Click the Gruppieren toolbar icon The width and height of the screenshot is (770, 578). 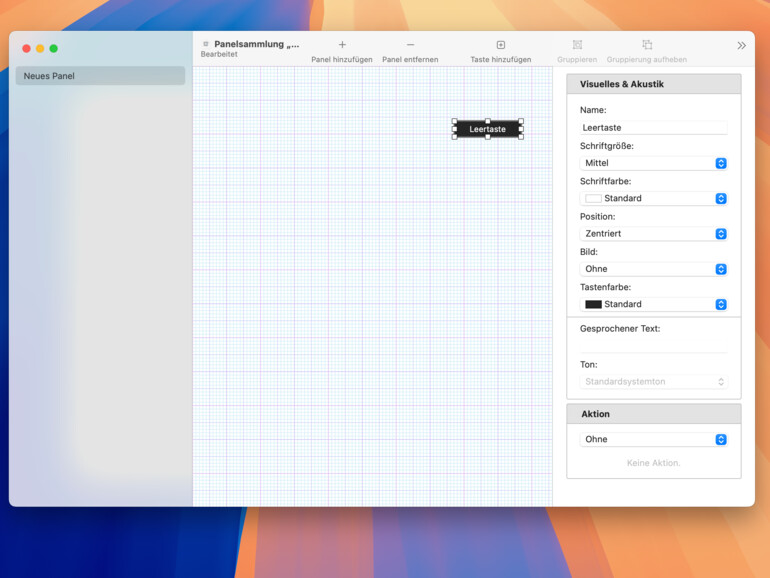click(x=577, y=45)
